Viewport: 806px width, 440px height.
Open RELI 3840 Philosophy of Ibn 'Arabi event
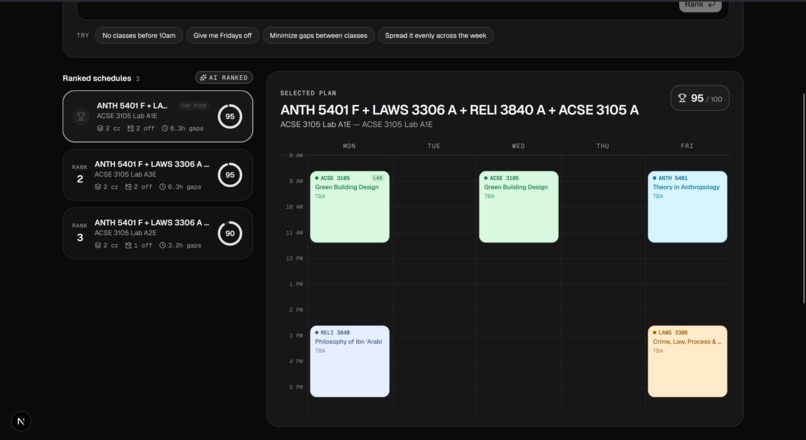(350, 361)
